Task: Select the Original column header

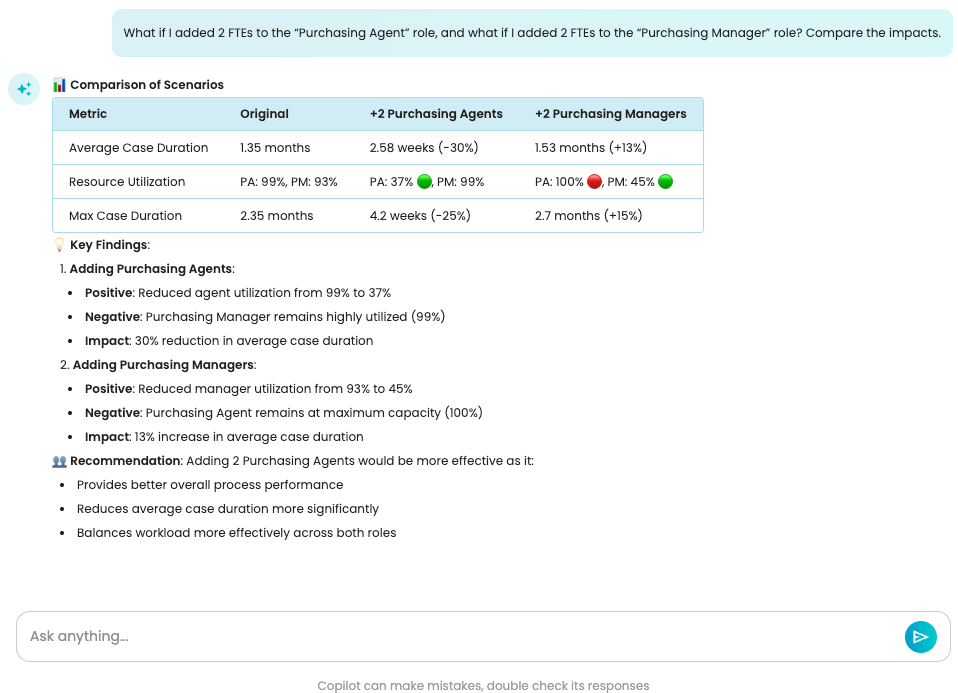Action: 264,114
